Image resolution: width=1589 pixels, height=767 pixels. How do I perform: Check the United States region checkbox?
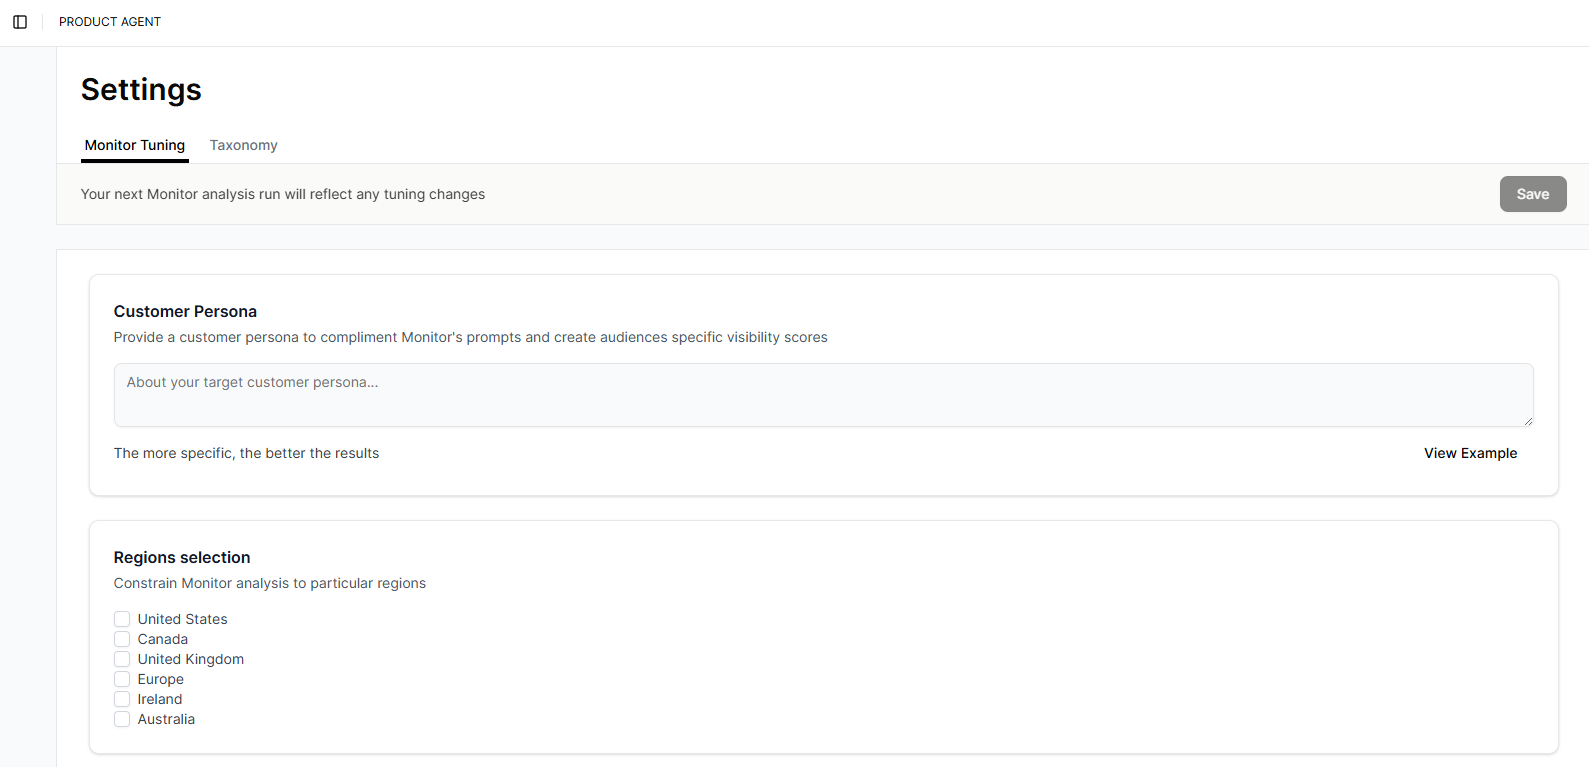[122, 619]
